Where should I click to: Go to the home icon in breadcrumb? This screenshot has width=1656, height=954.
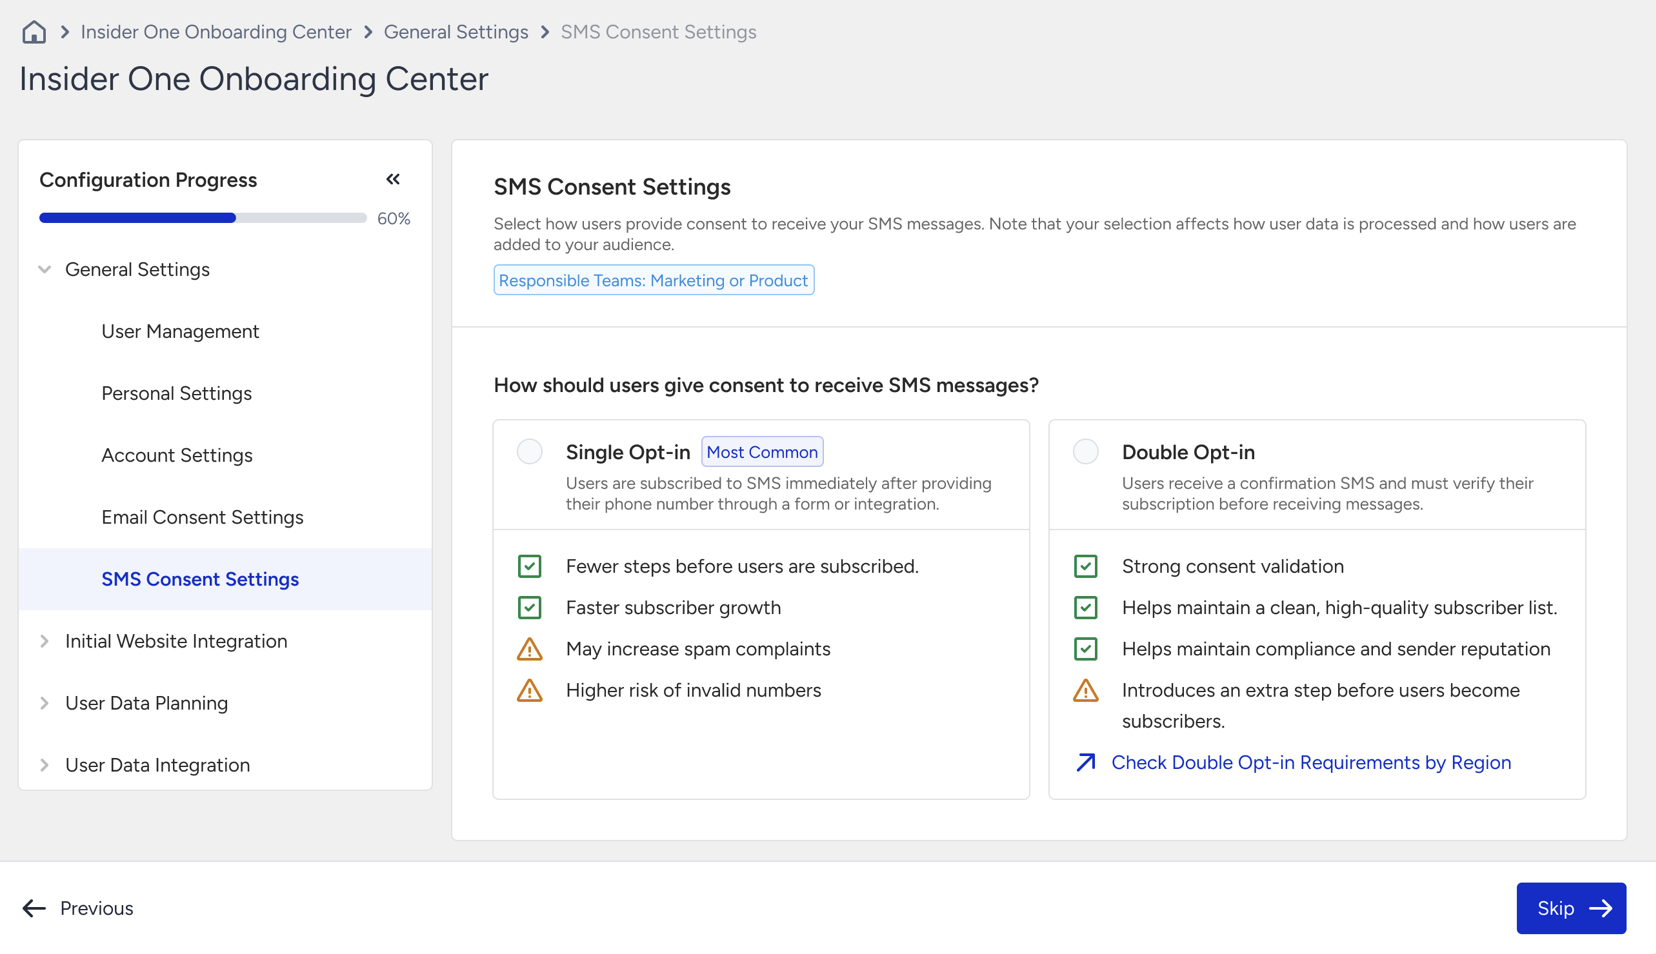click(x=34, y=32)
